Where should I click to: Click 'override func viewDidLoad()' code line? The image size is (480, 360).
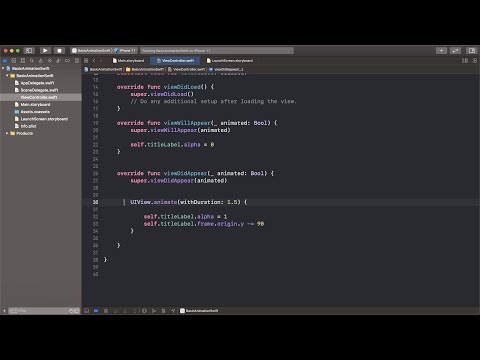click(165, 87)
